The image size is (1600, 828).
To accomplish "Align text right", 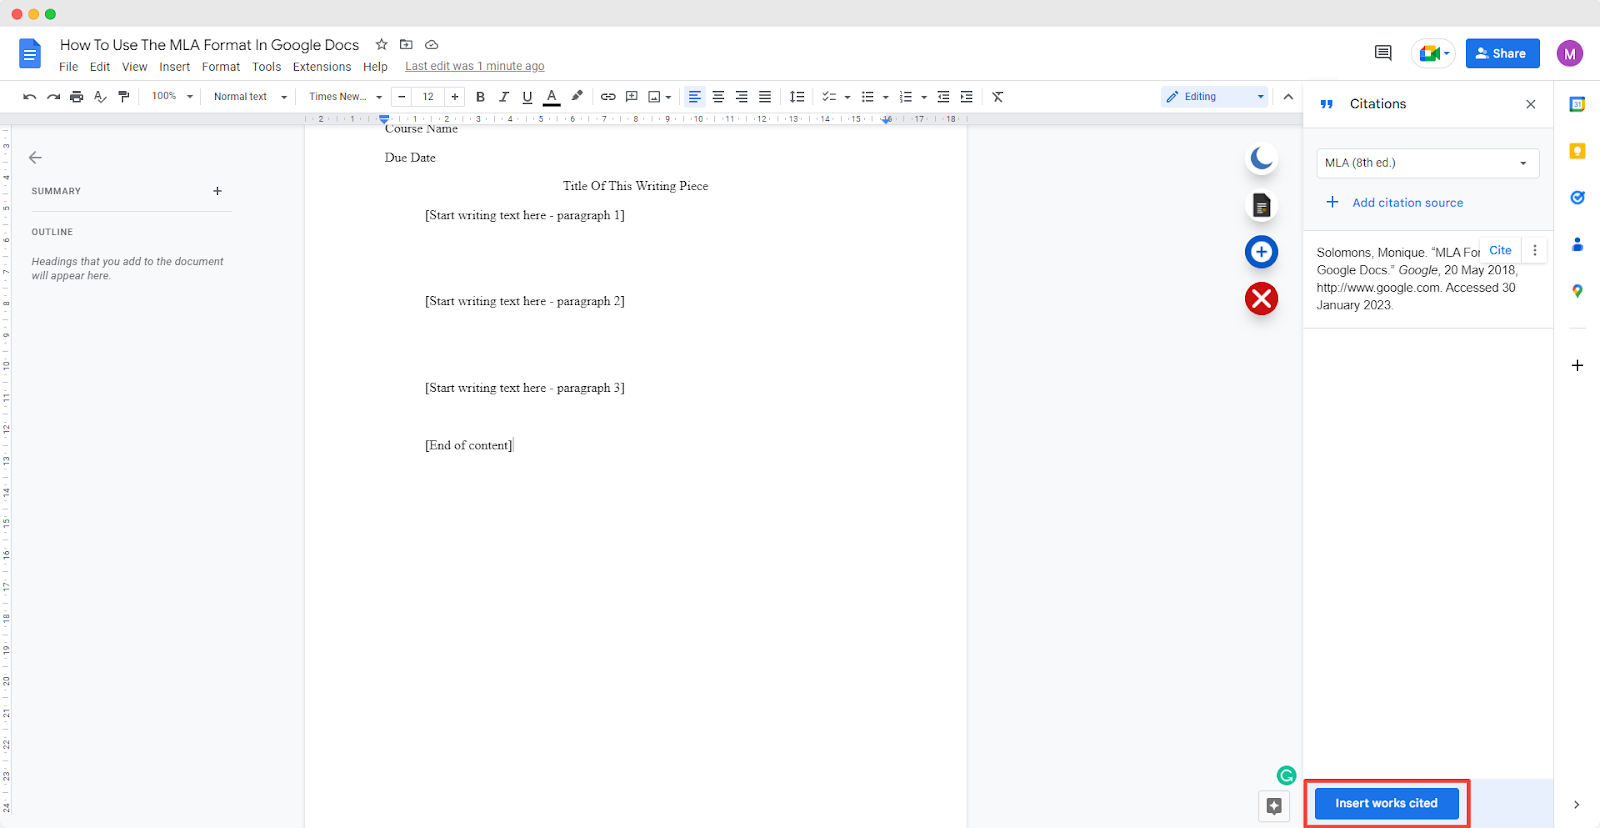I will point(742,97).
